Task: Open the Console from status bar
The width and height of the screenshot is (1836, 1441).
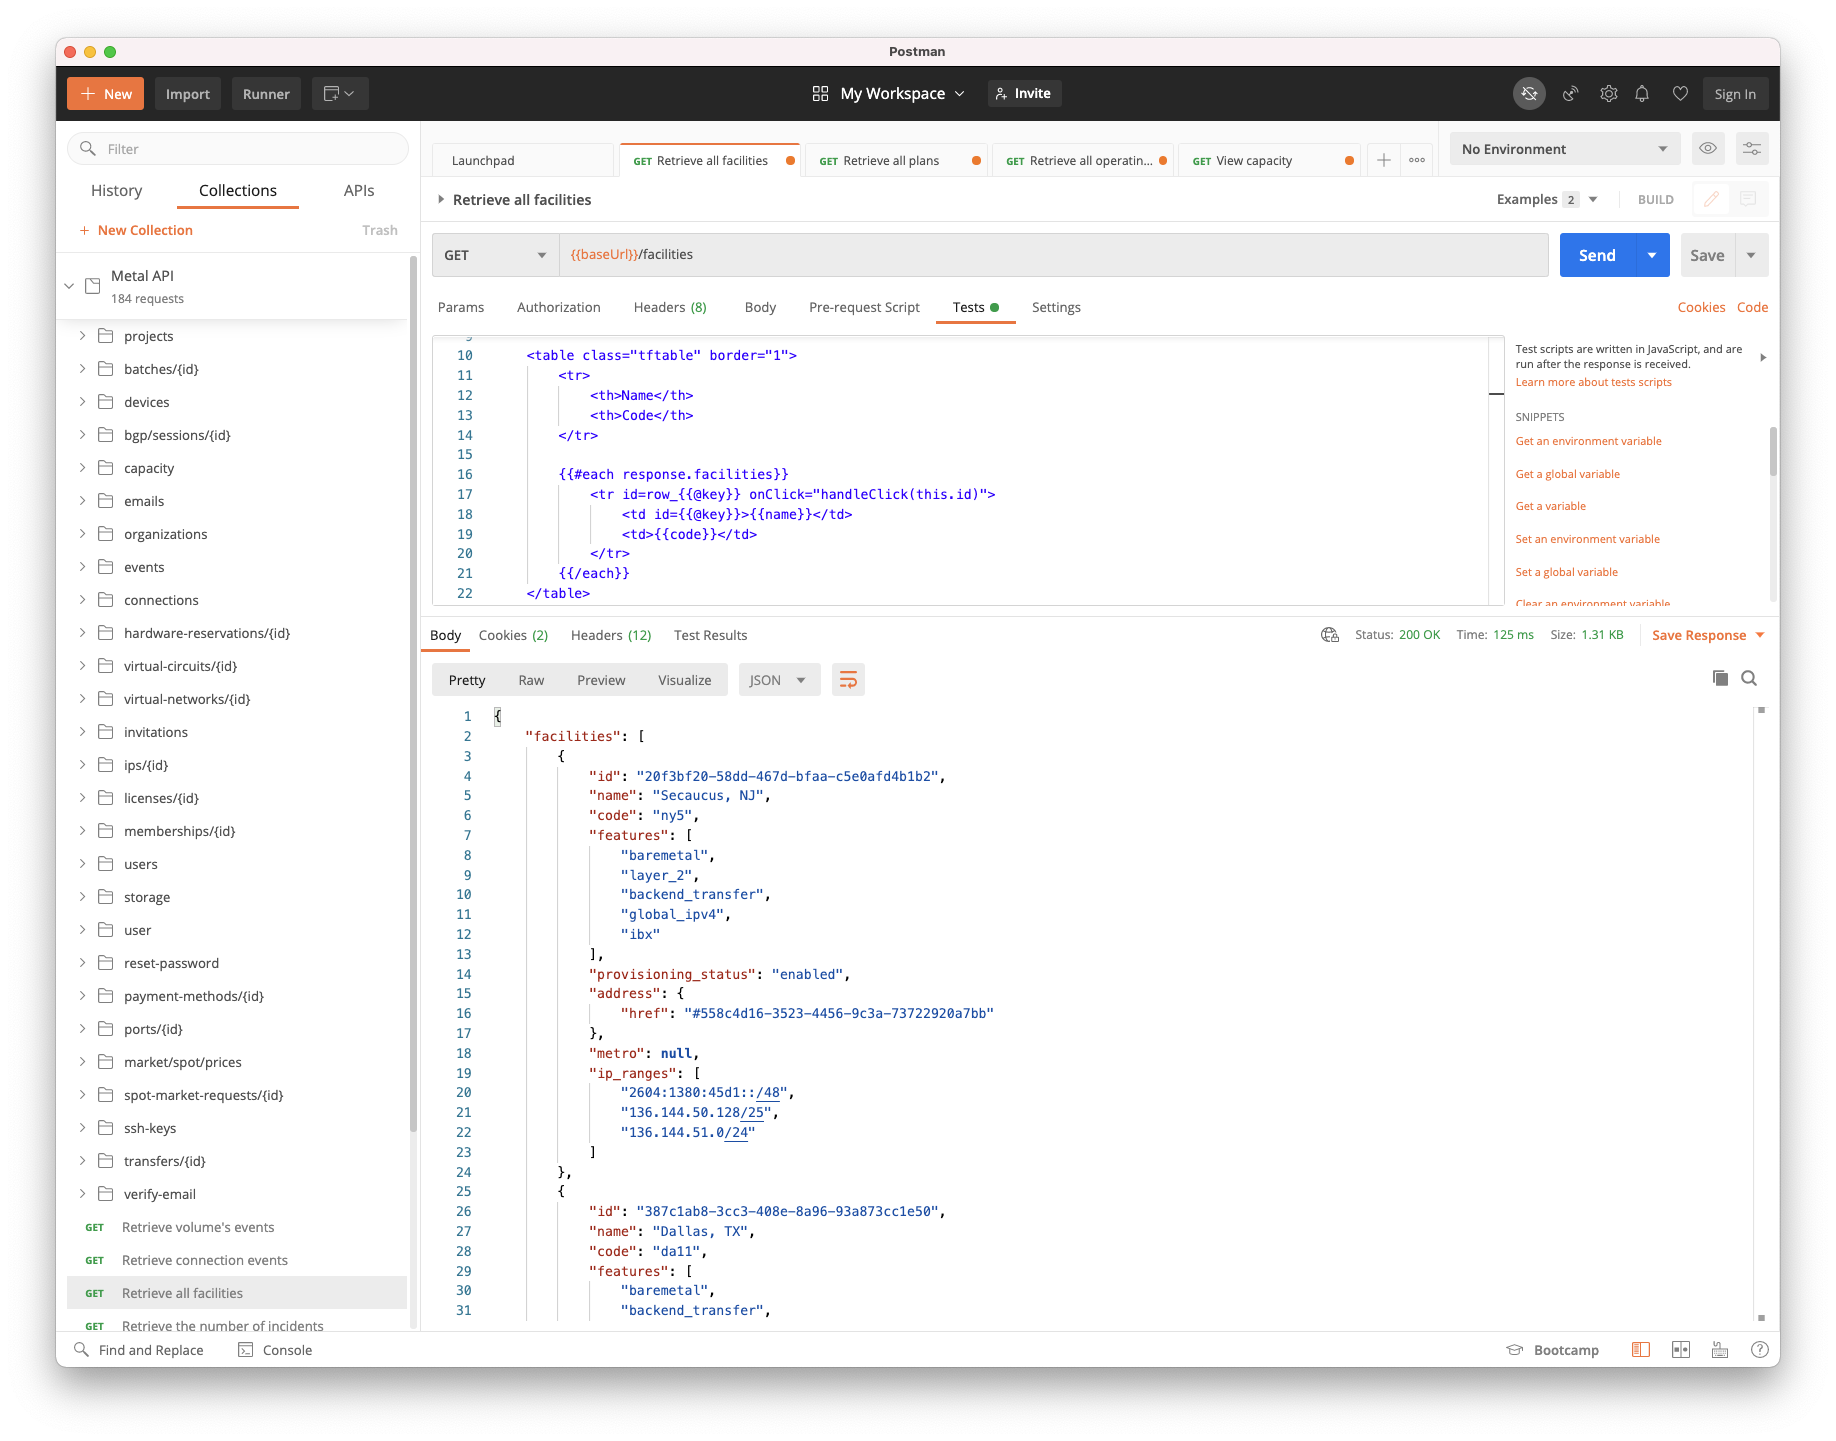Action: [275, 1350]
